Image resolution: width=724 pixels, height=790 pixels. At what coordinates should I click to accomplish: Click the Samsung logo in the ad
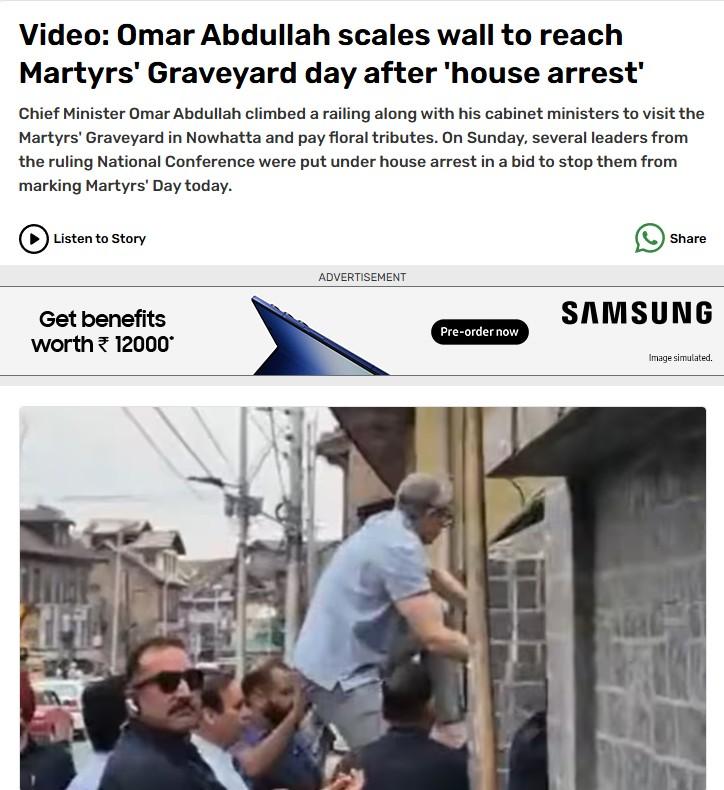pos(637,313)
